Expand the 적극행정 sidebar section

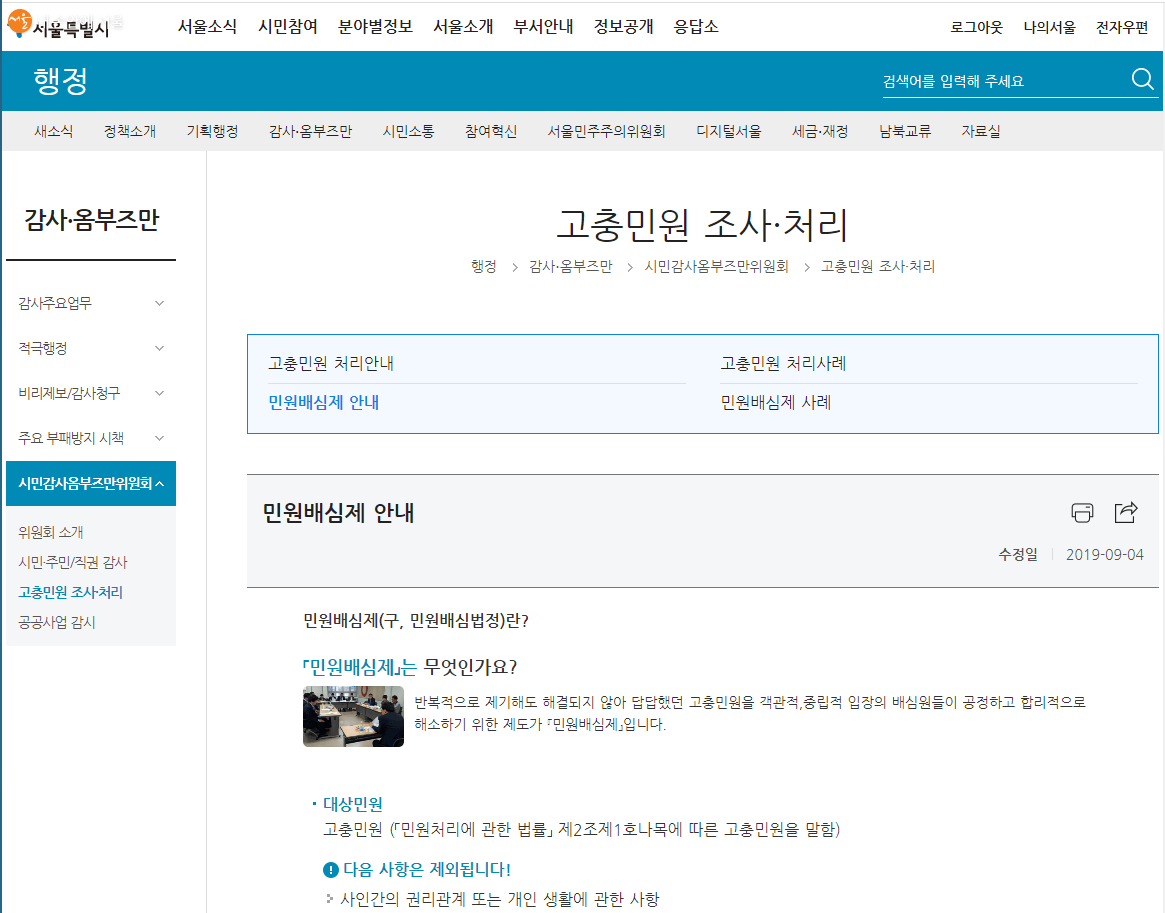pos(159,348)
